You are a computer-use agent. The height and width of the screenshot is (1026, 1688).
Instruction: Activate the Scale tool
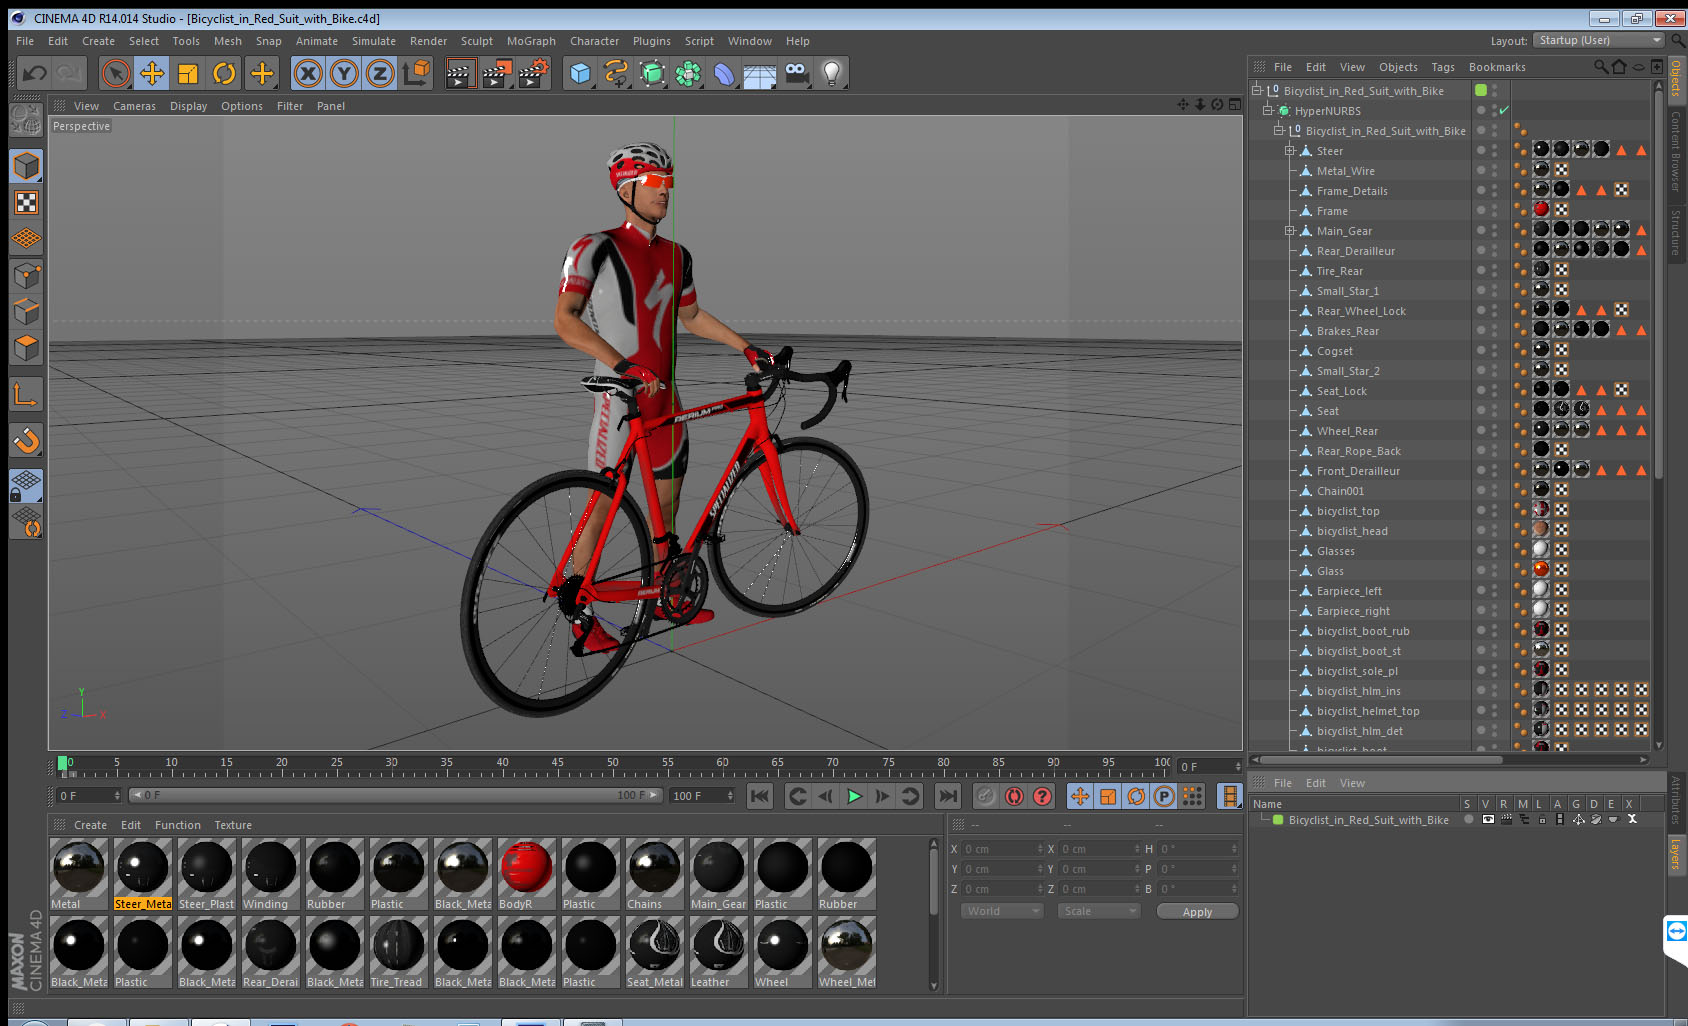[x=188, y=73]
